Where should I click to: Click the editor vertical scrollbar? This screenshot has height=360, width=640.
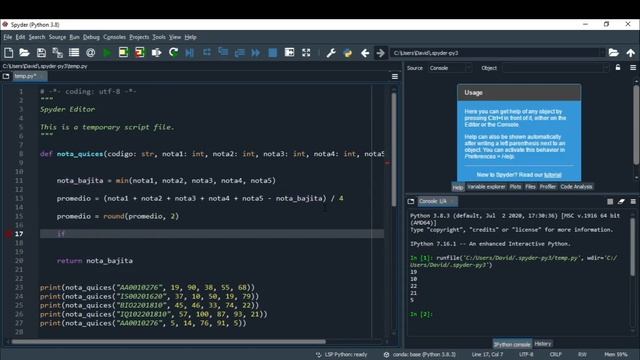(394, 149)
